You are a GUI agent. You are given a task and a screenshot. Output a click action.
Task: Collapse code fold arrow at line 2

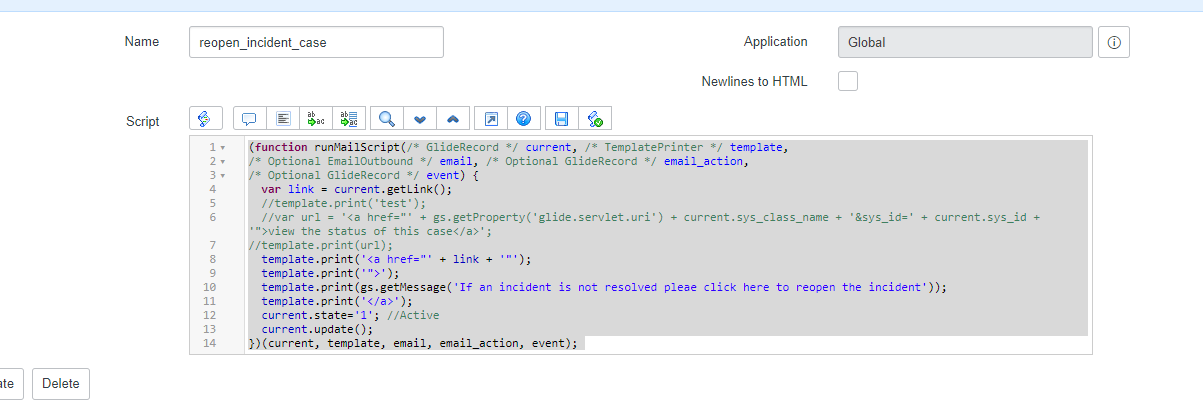pyautogui.click(x=222, y=161)
